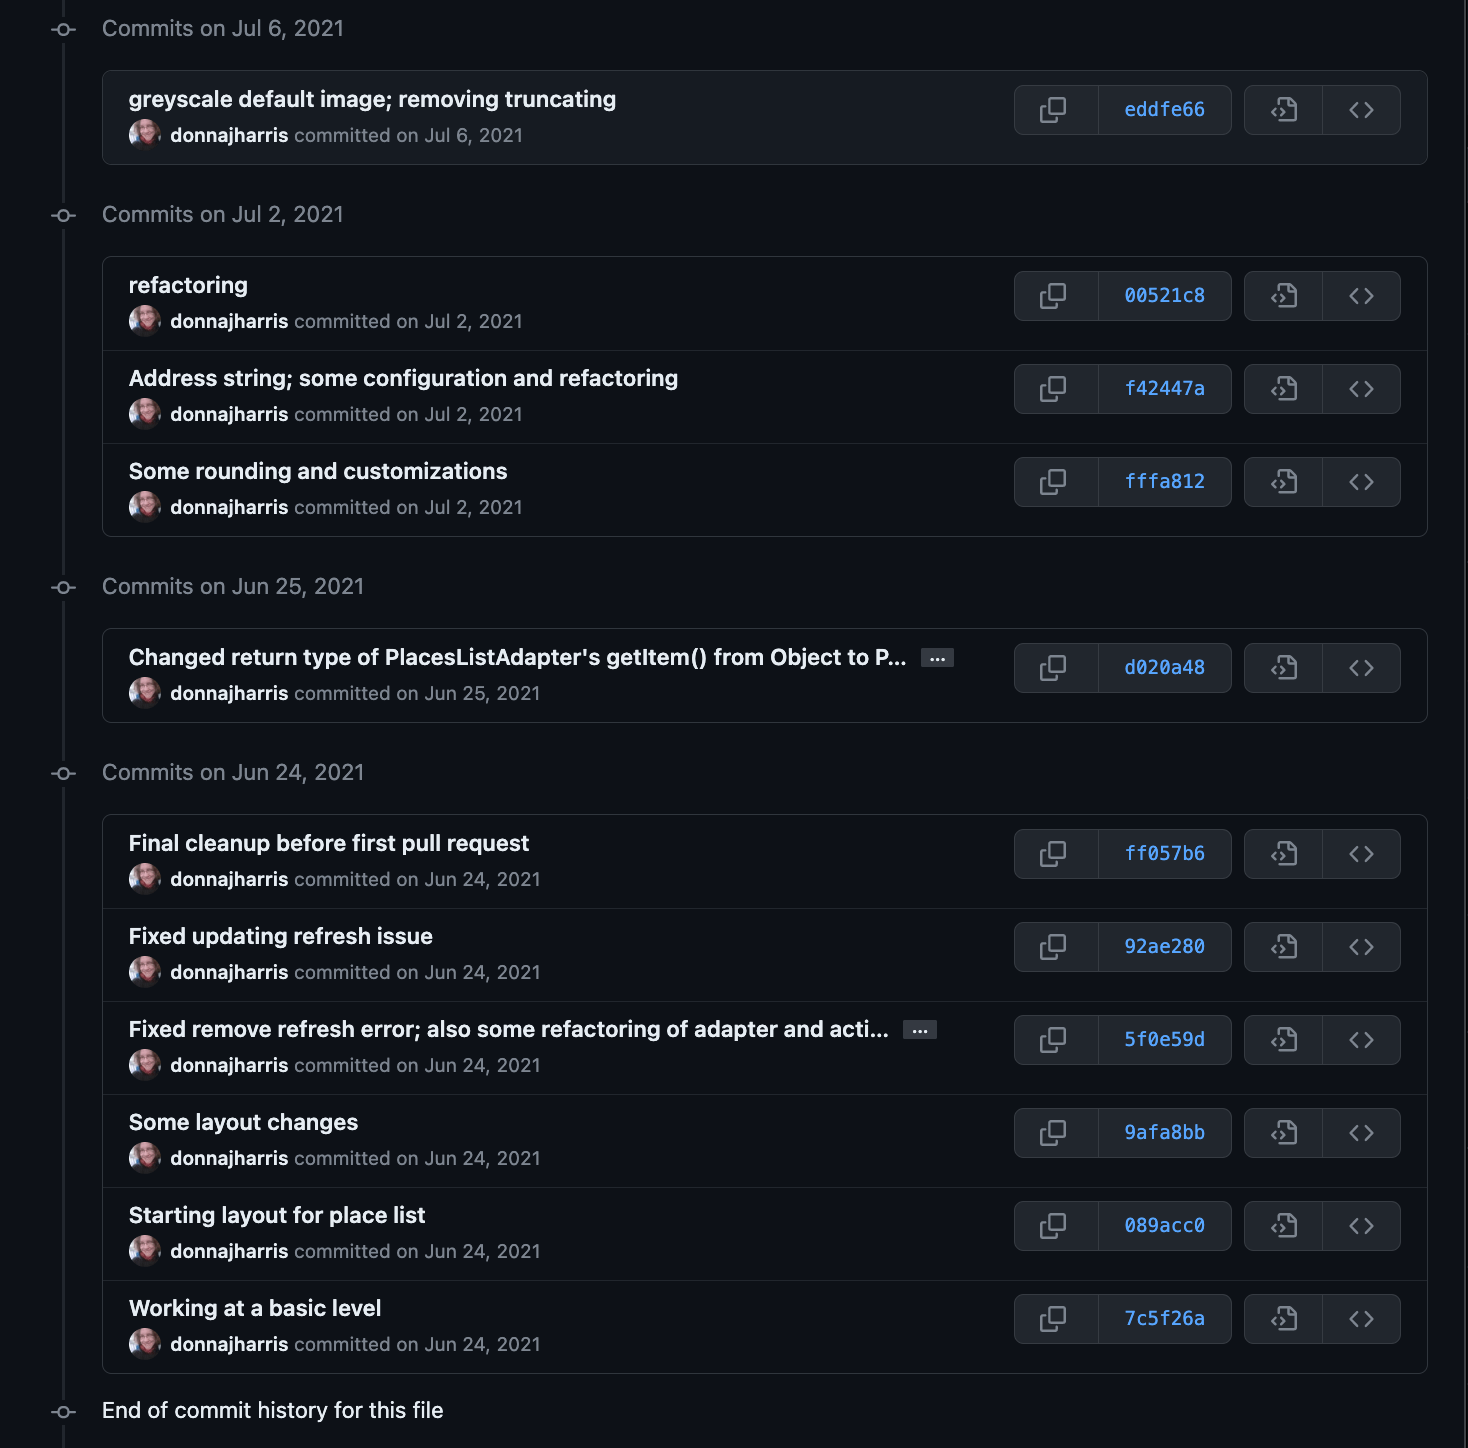Copy the SHA for the refactoring commit
This screenshot has width=1468, height=1448.
1055,295
